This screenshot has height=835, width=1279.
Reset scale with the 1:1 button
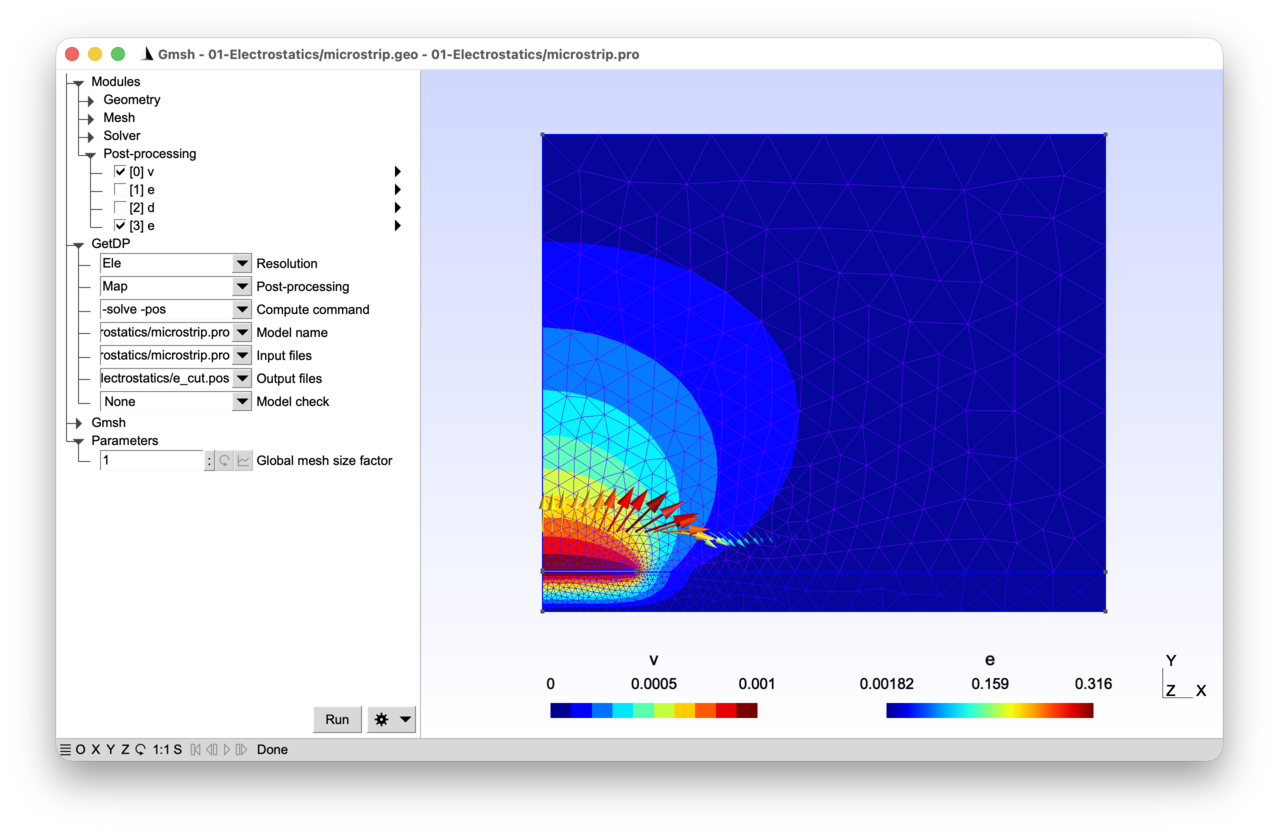point(161,749)
